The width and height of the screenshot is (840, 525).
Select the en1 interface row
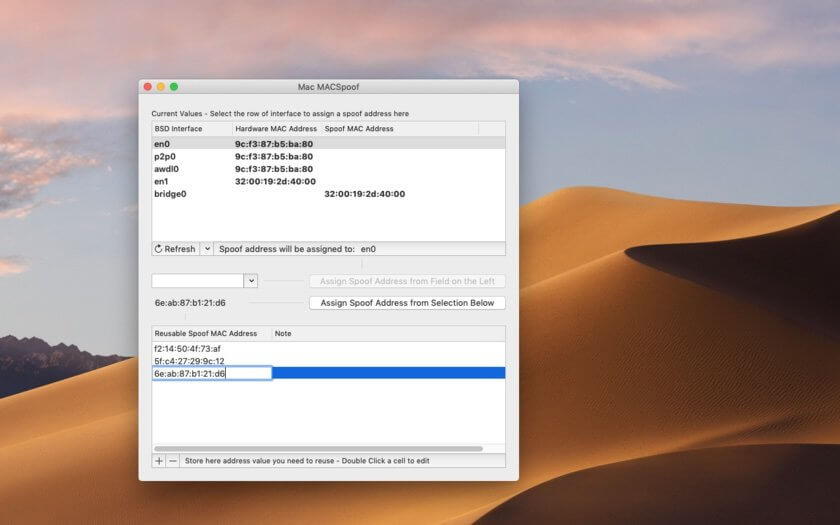tap(162, 182)
